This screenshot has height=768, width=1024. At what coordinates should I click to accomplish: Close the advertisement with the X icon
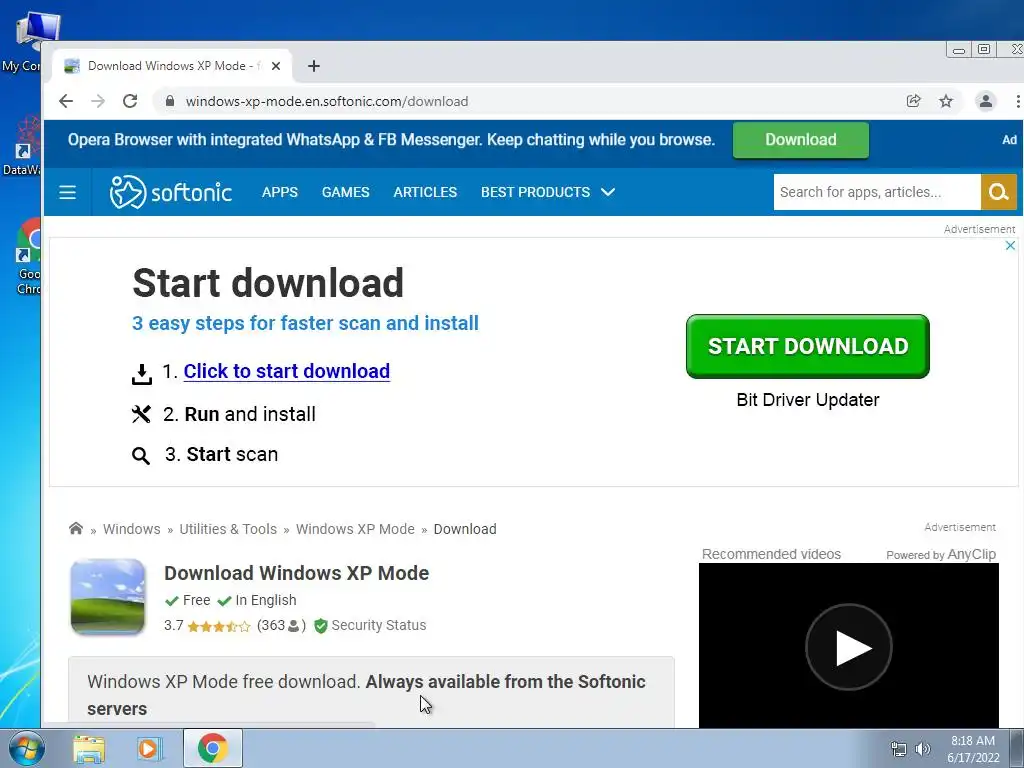pyautogui.click(x=1010, y=246)
